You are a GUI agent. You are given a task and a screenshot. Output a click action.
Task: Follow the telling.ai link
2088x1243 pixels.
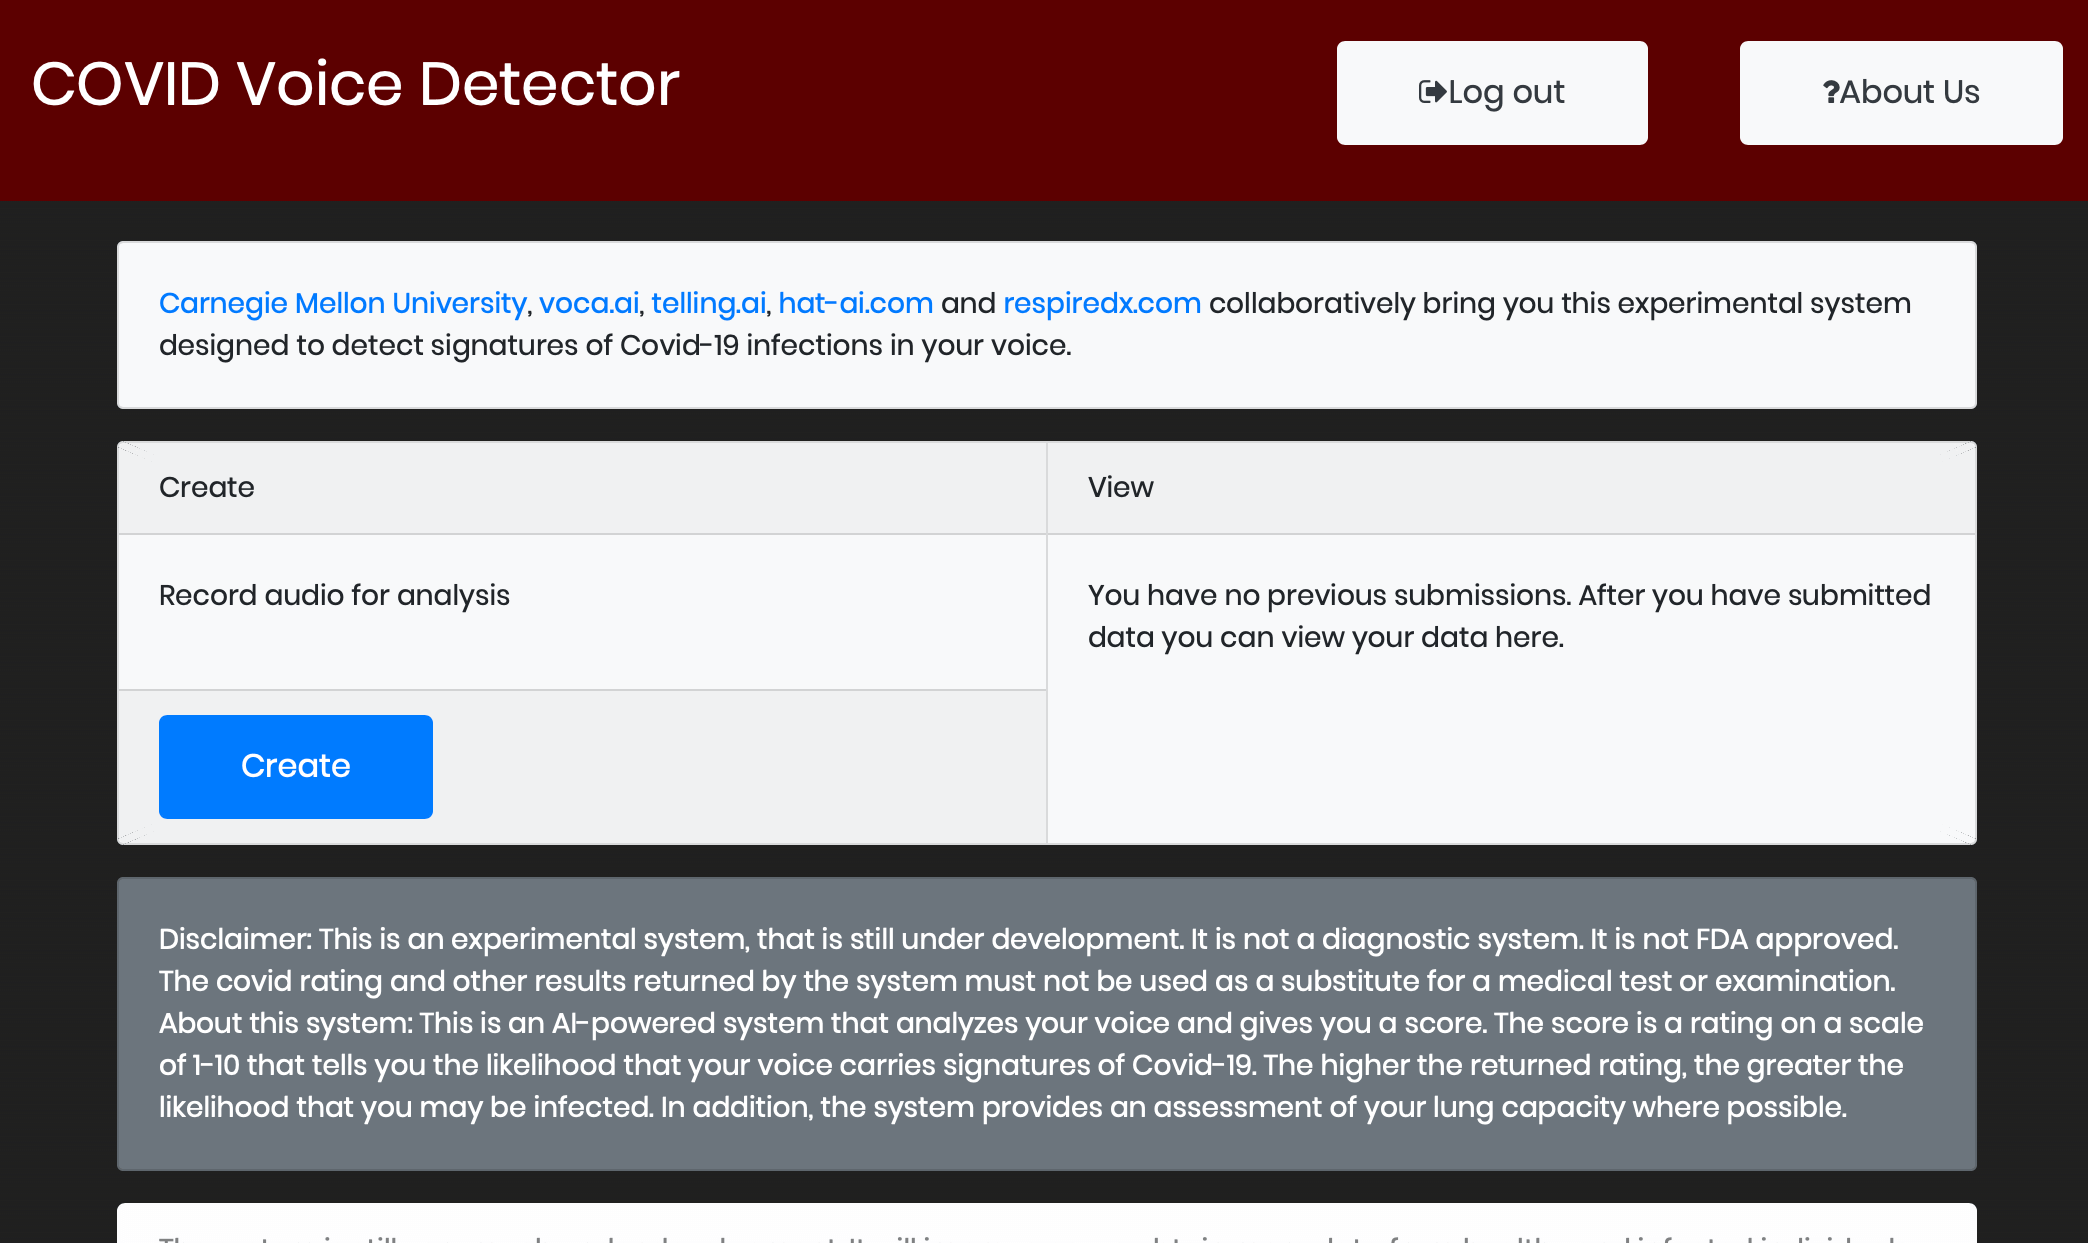[708, 303]
